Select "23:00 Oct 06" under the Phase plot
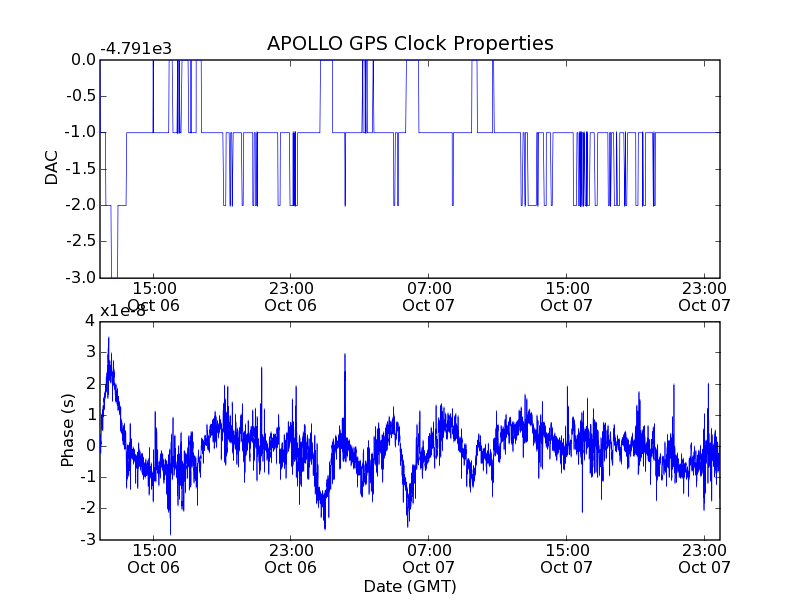Image resolution: width=800 pixels, height=600 pixels. tap(291, 559)
